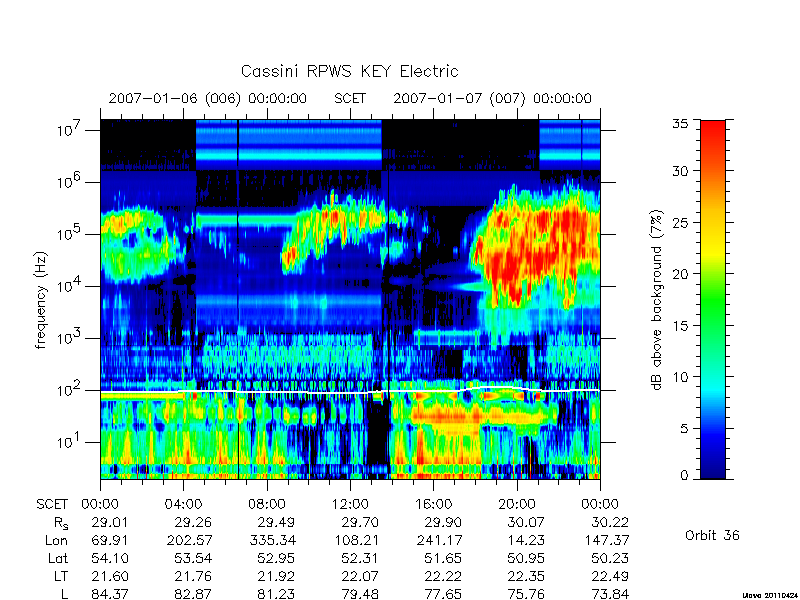The image size is (800, 600).
Task: Click the white line at 10^2 Hz
Action: [350, 391]
